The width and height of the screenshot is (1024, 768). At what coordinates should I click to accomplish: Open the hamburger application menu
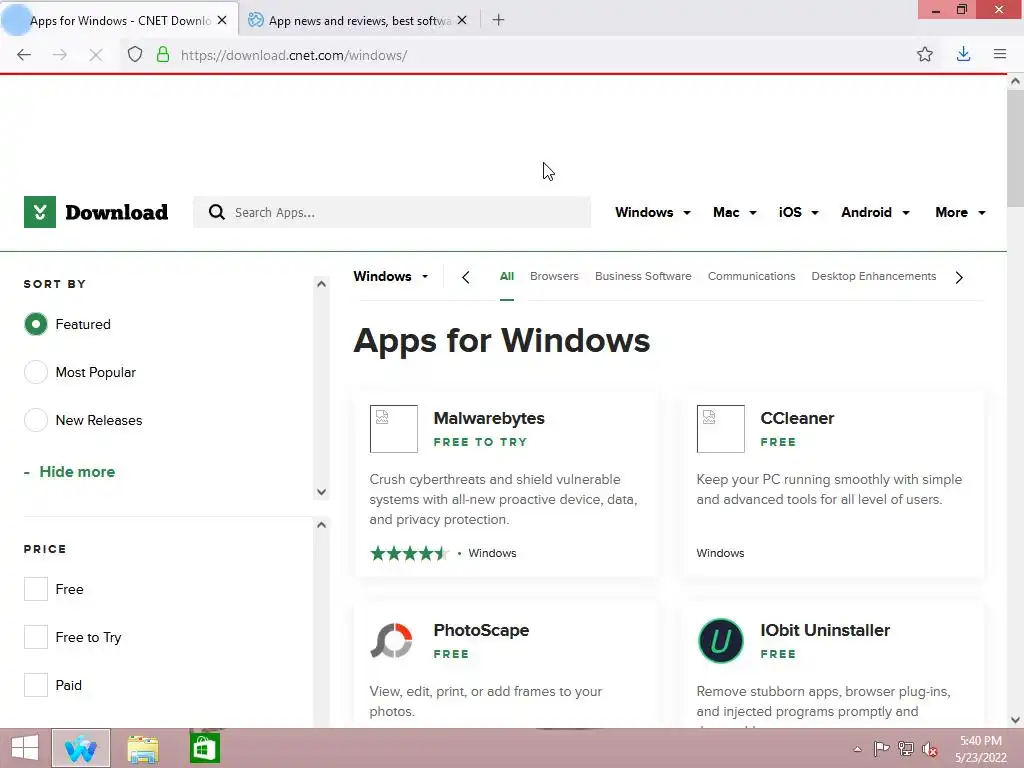pos(1000,55)
